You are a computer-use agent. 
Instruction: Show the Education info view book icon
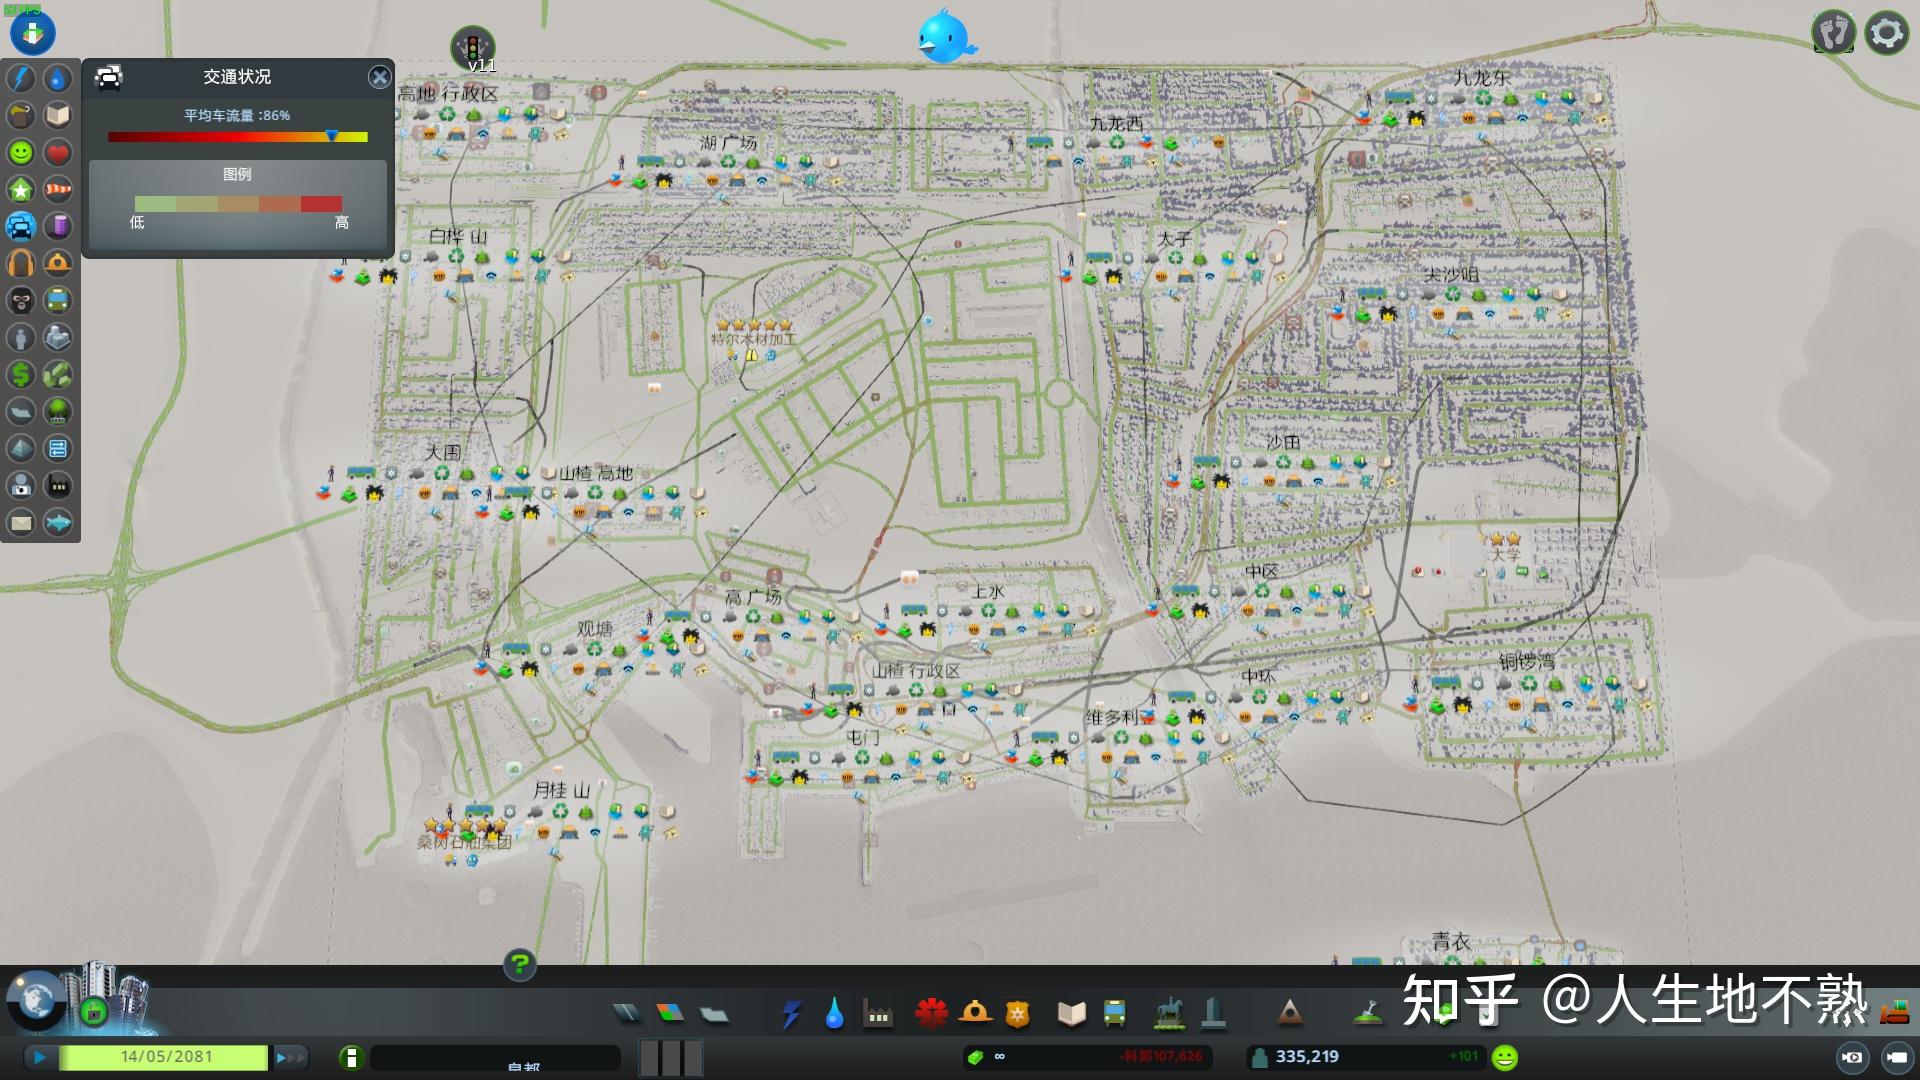click(58, 115)
